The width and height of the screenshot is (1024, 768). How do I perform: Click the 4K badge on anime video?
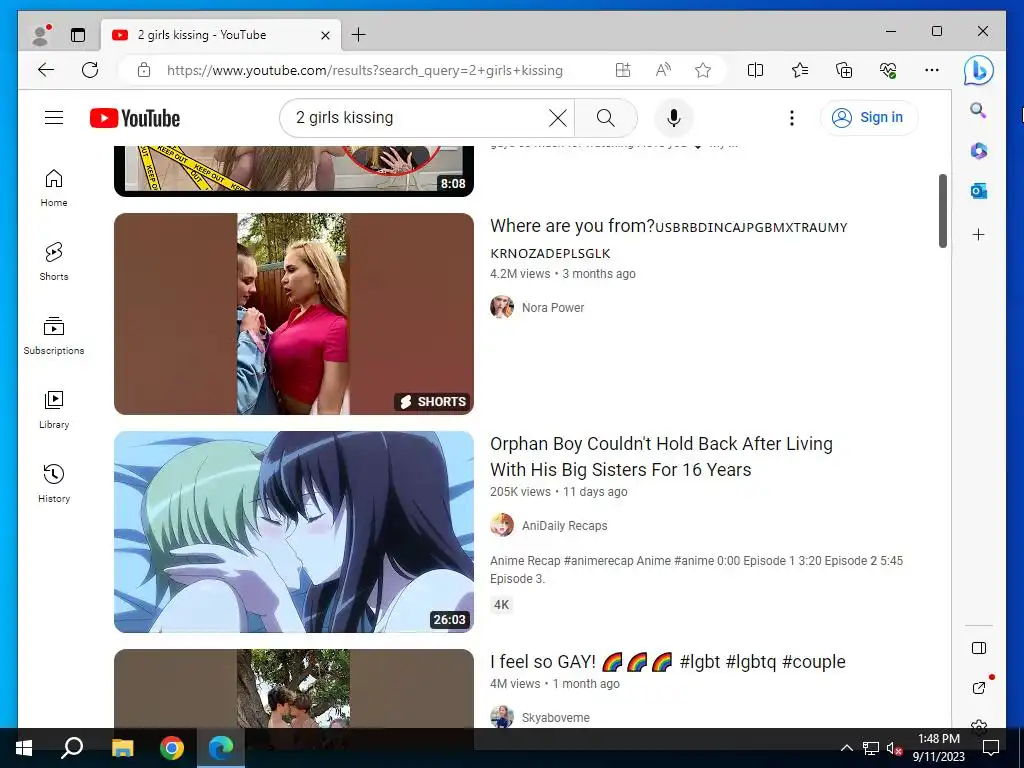[501, 605]
